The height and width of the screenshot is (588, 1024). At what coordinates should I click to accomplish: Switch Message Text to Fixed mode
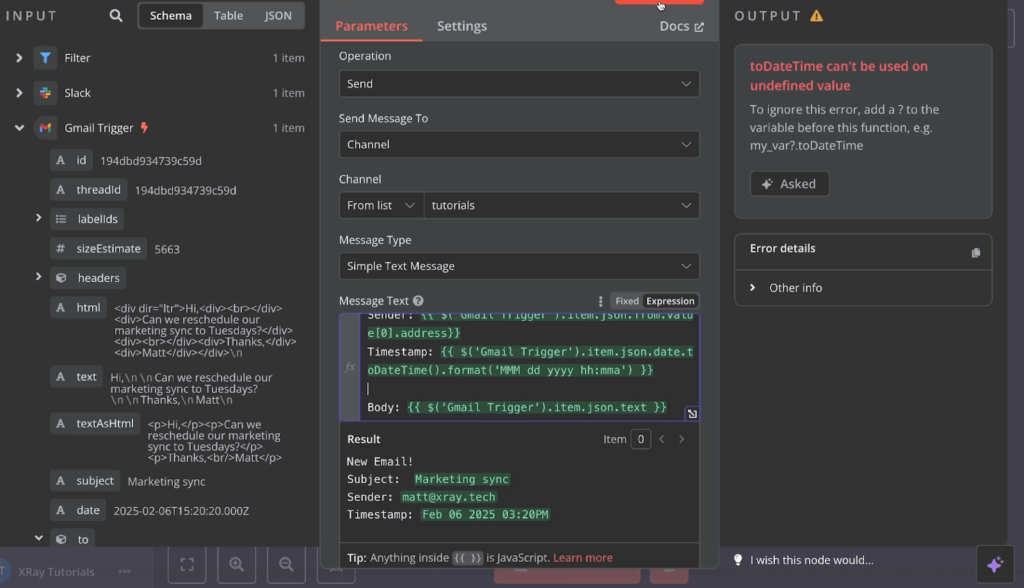tap(626, 301)
